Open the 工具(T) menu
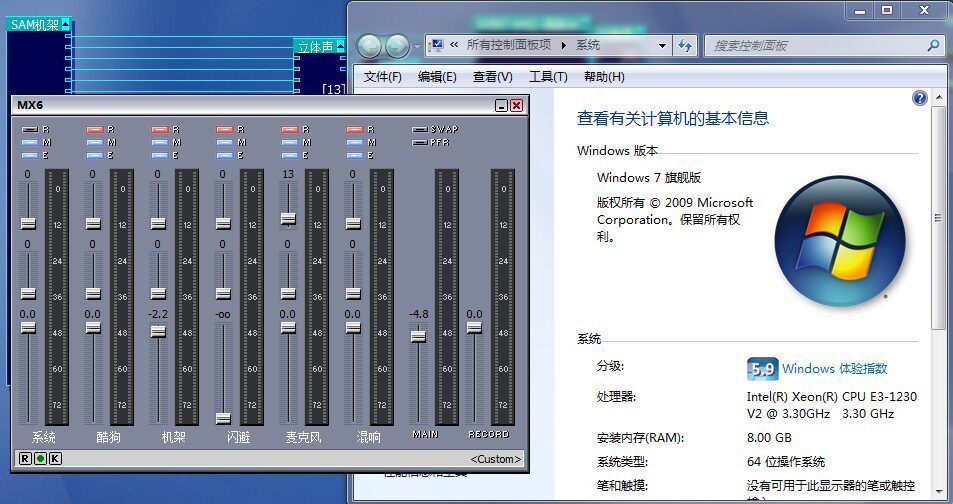Screen dimensions: 953x504 click(x=548, y=77)
